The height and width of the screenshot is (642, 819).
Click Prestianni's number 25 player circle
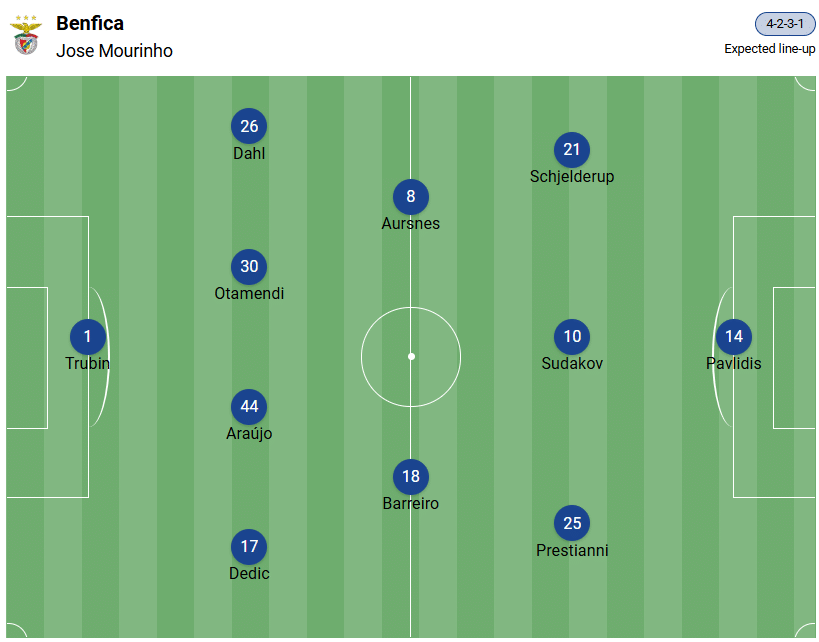pos(572,523)
